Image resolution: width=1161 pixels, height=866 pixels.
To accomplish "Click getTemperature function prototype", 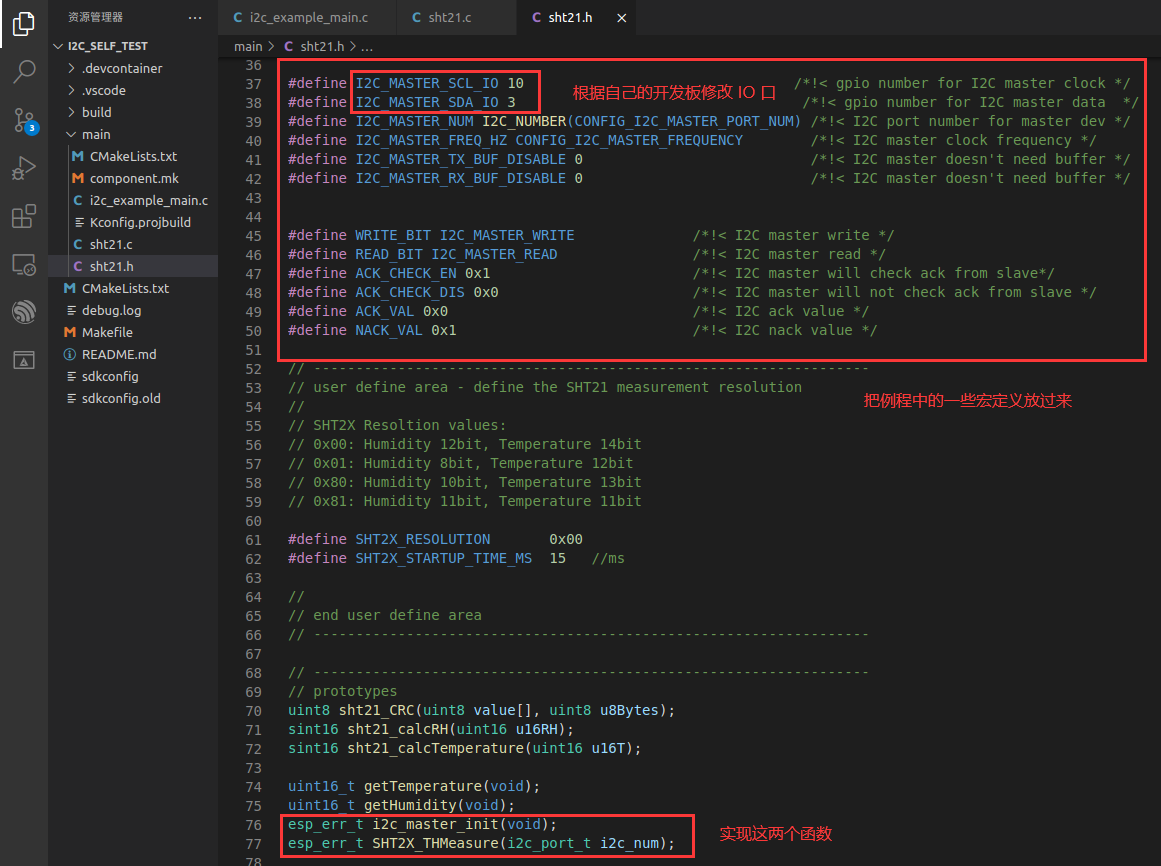I will [423, 786].
